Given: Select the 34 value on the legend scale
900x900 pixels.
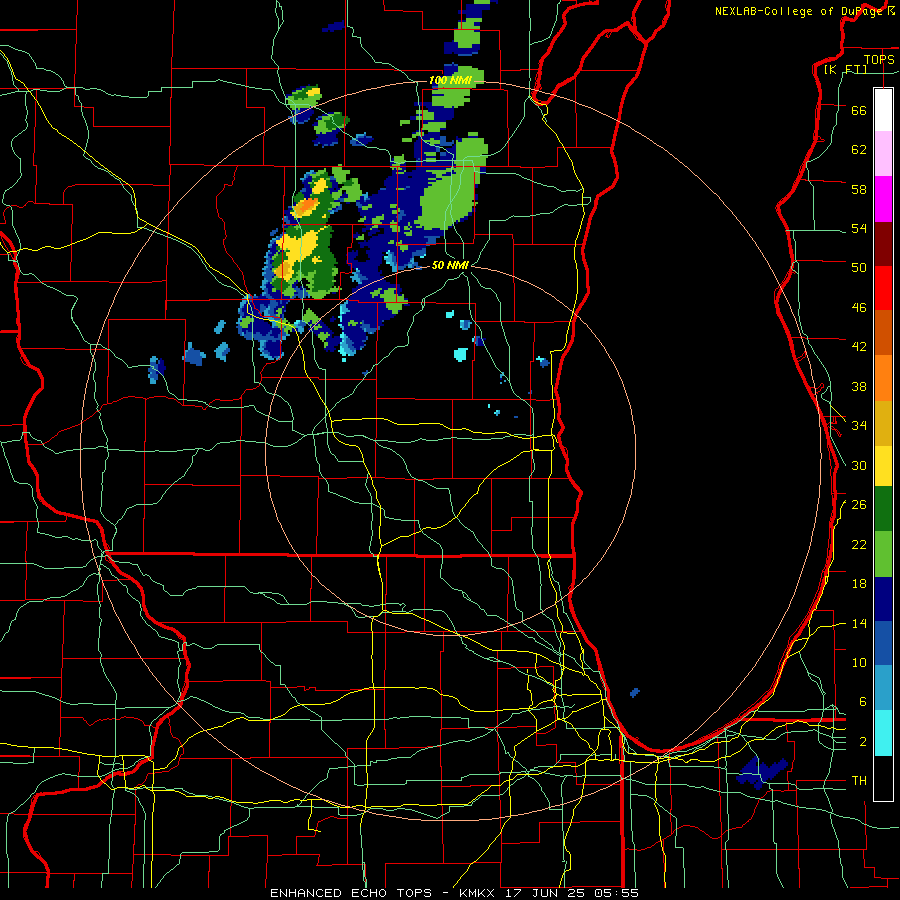Looking at the screenshot, I should tap(859, 425).
